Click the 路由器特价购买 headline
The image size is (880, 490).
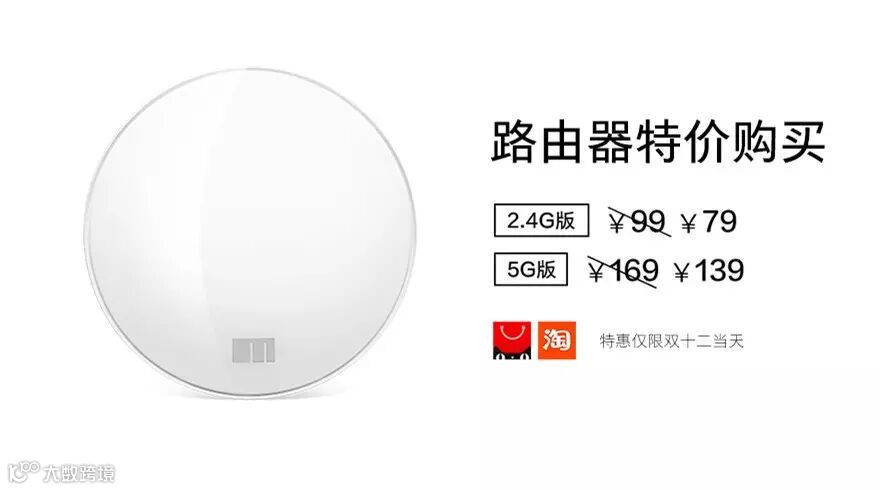click(658, 141)
